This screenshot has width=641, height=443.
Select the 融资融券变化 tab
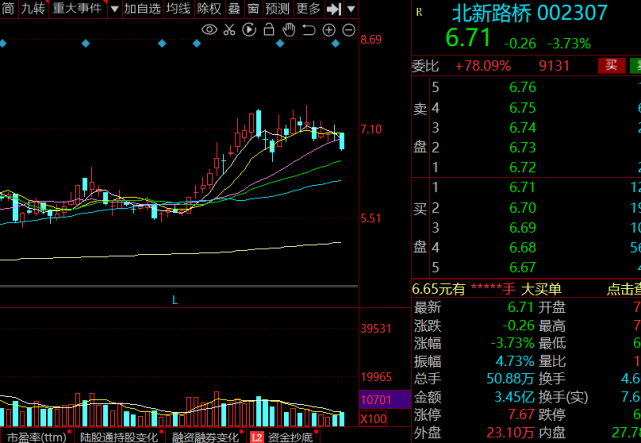click(205, 437)
